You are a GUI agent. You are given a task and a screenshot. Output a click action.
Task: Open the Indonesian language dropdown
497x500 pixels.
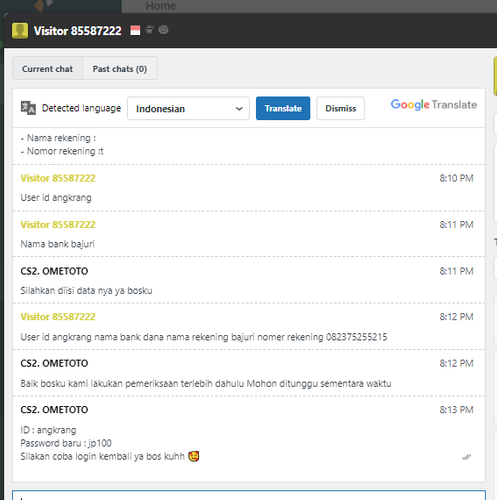[188, 109]
